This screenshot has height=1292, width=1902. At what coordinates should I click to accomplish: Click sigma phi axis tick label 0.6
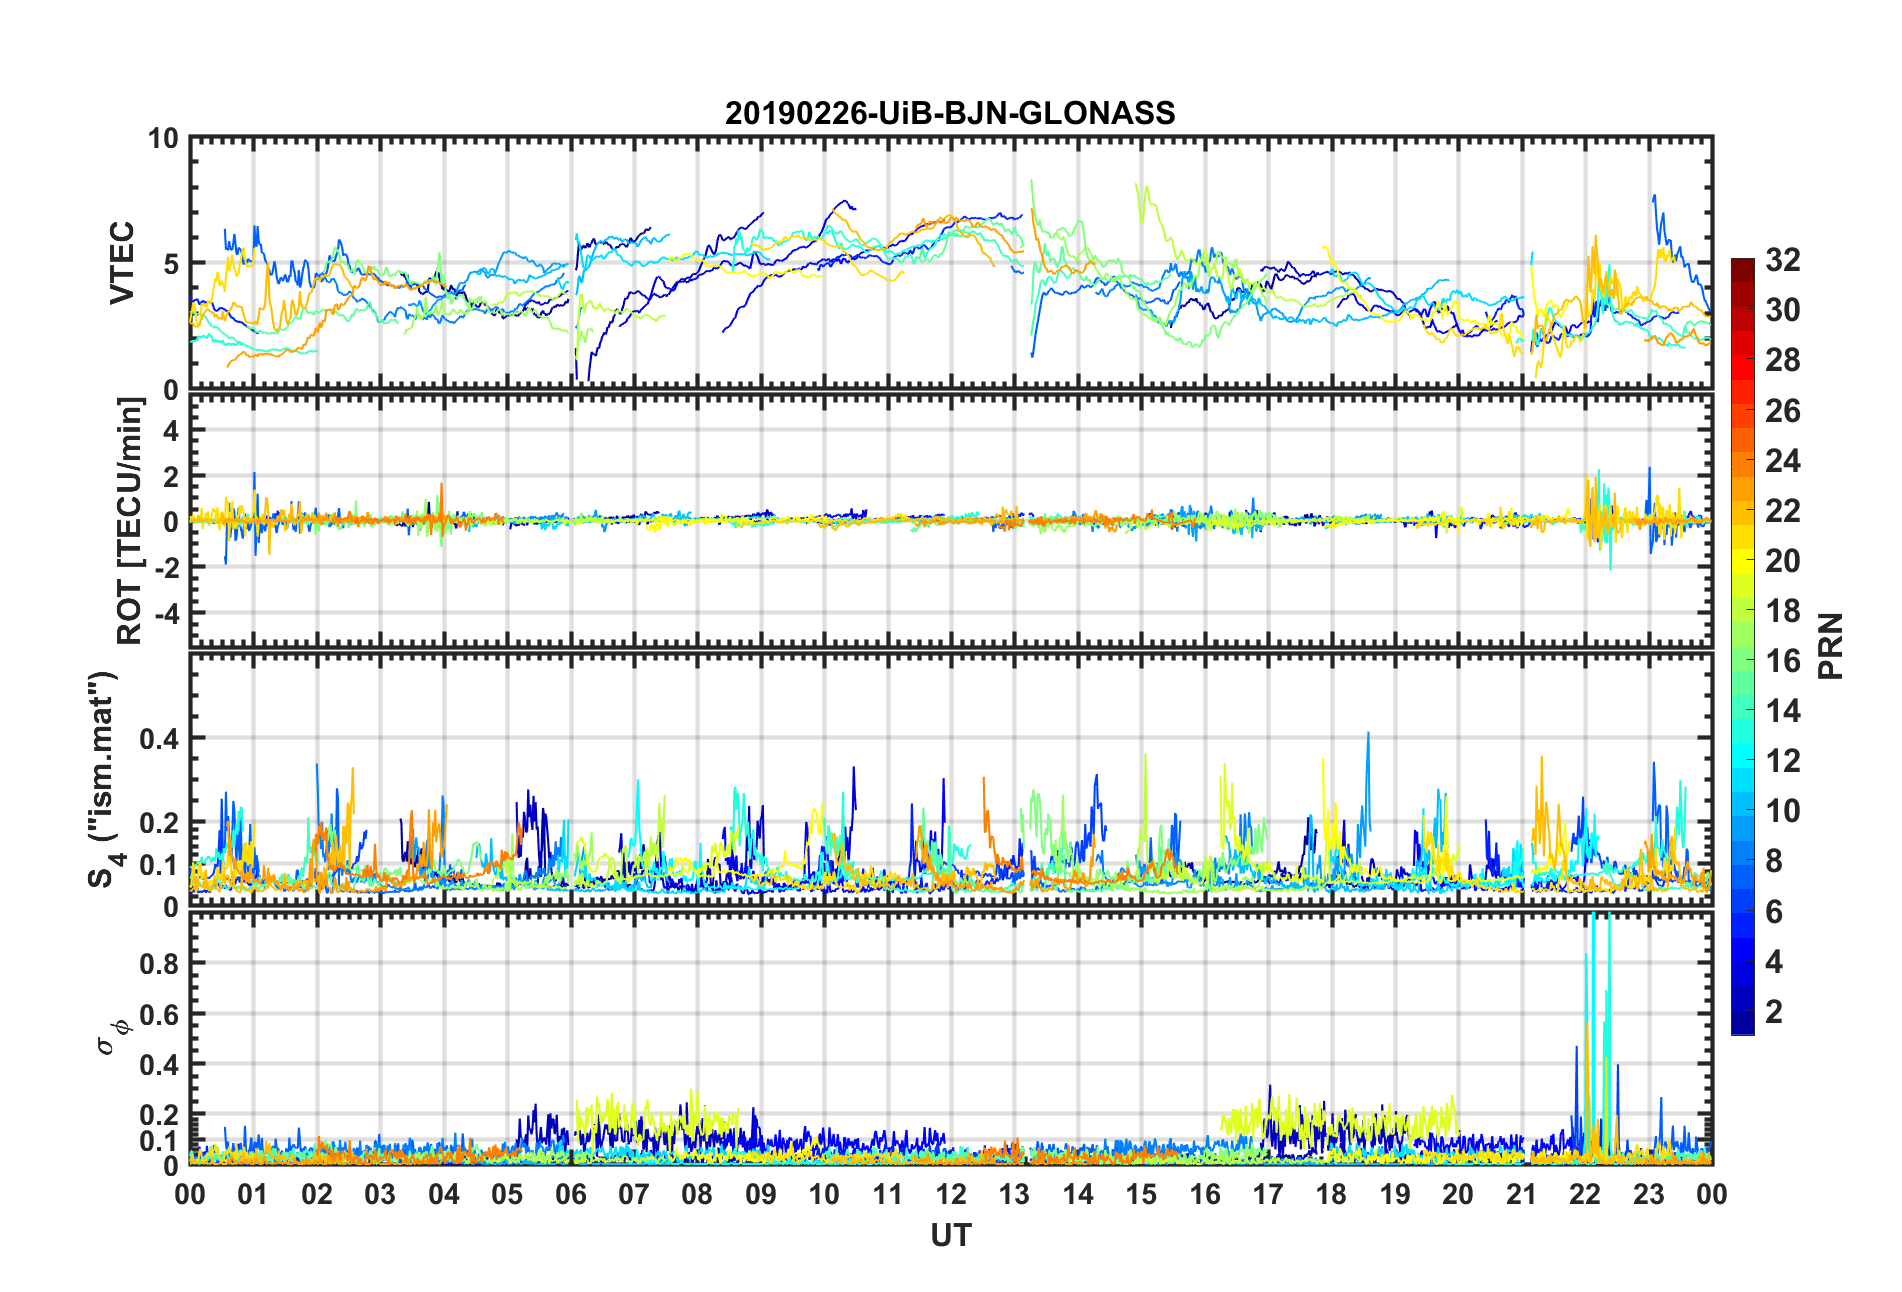[x=159, y=1014]
